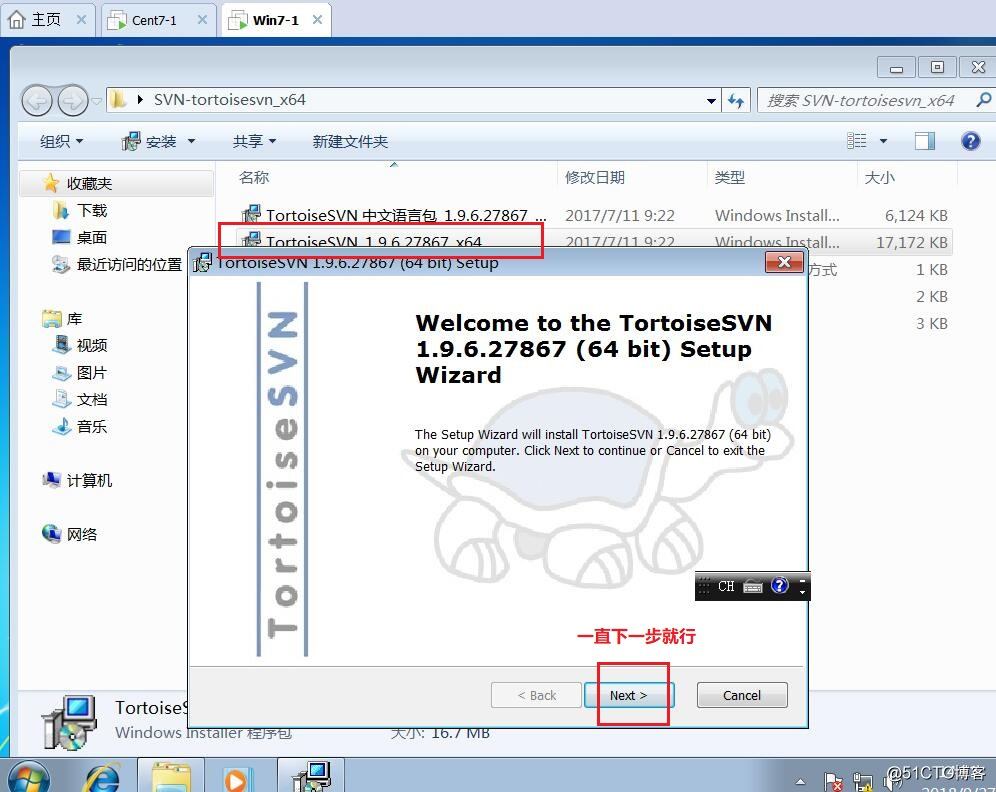This screenshot has width=996, height=792.
Task: Open the 图片 library
Action: [80, 372]
